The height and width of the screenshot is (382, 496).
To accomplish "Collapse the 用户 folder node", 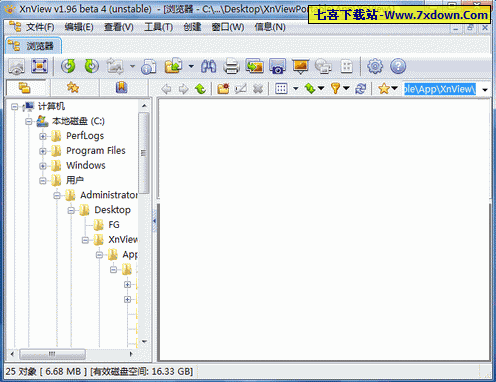I will click(x=43, y=181).
